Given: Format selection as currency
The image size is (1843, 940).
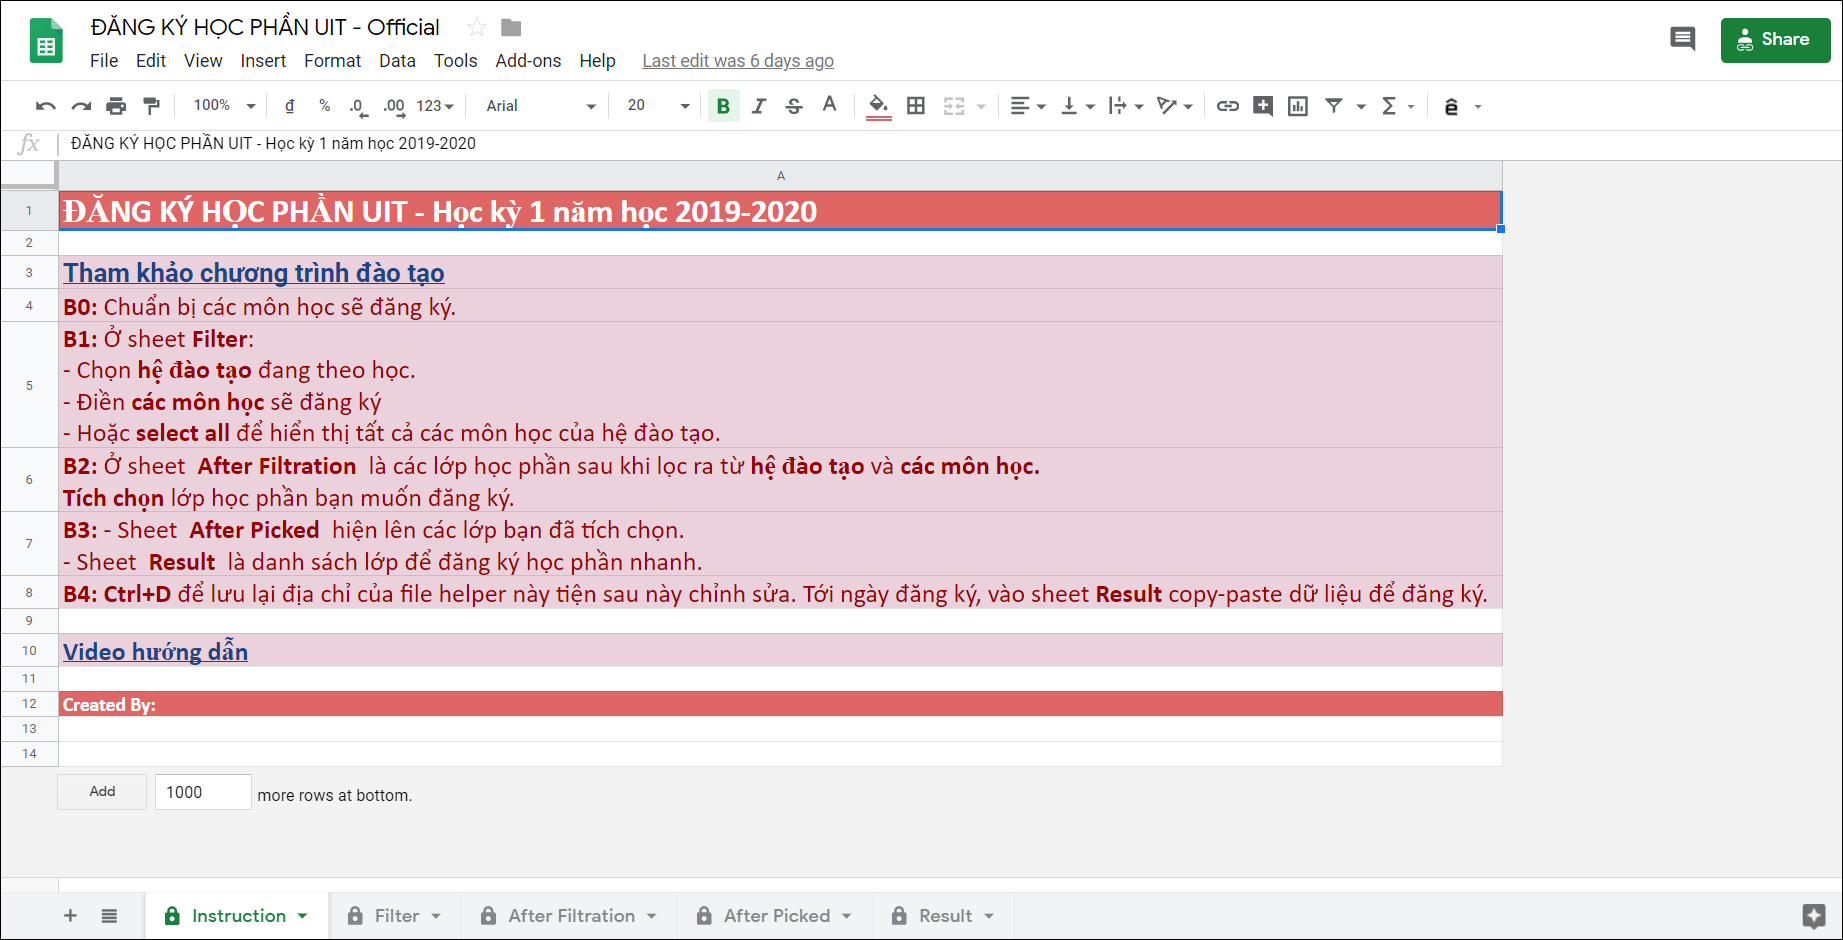Looking at the screenshot, I should point(290,105).
